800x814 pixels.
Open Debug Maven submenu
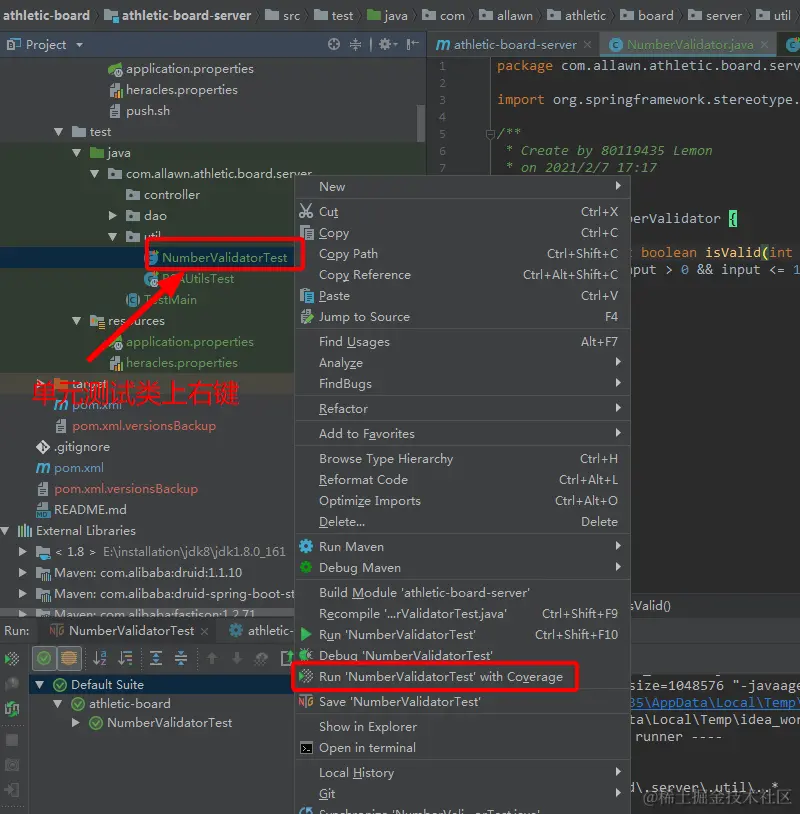pyautogui.click(x=463, y=567)
